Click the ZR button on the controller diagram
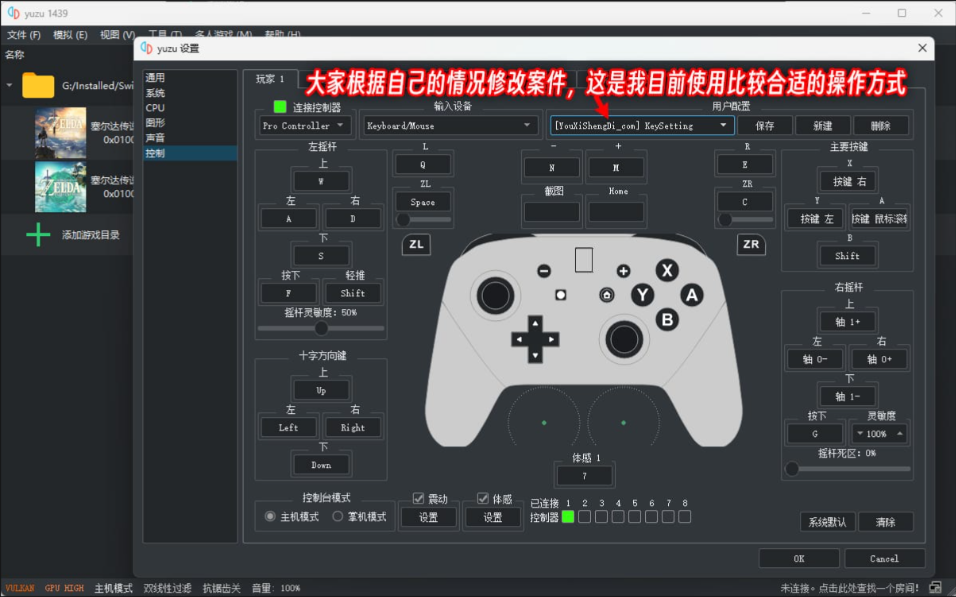Image resolution: width=956 pixels, height=597 pixels. pos(750,244)
